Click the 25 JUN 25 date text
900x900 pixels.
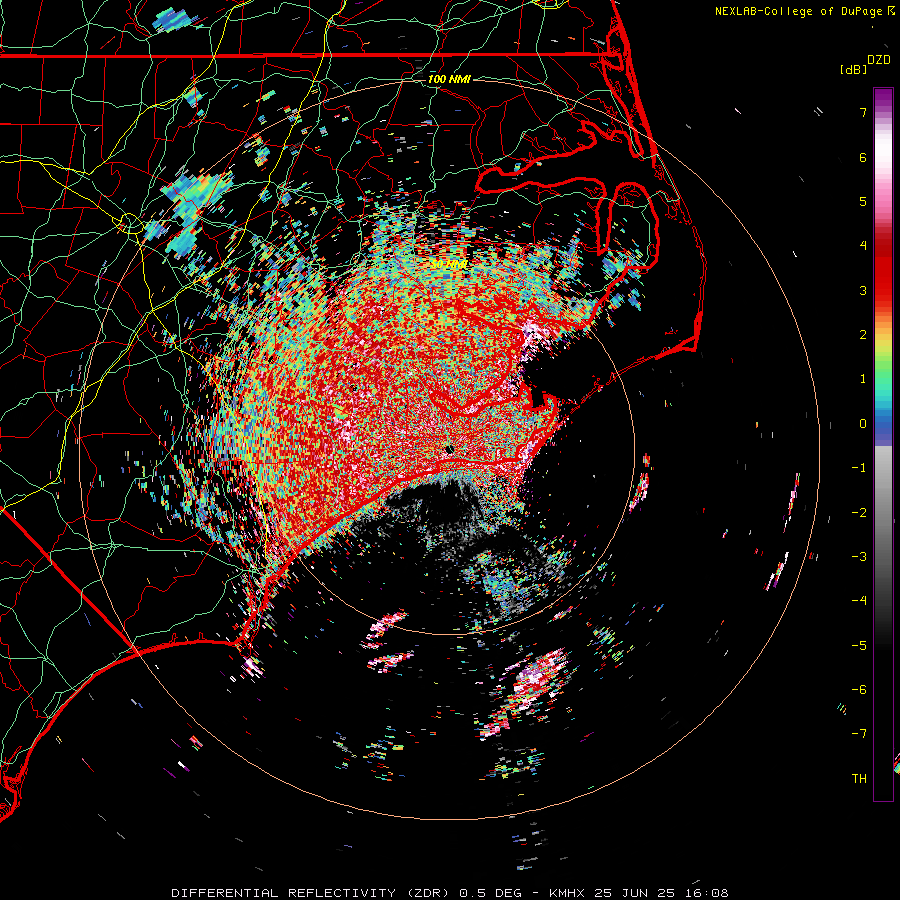point(633,893)
